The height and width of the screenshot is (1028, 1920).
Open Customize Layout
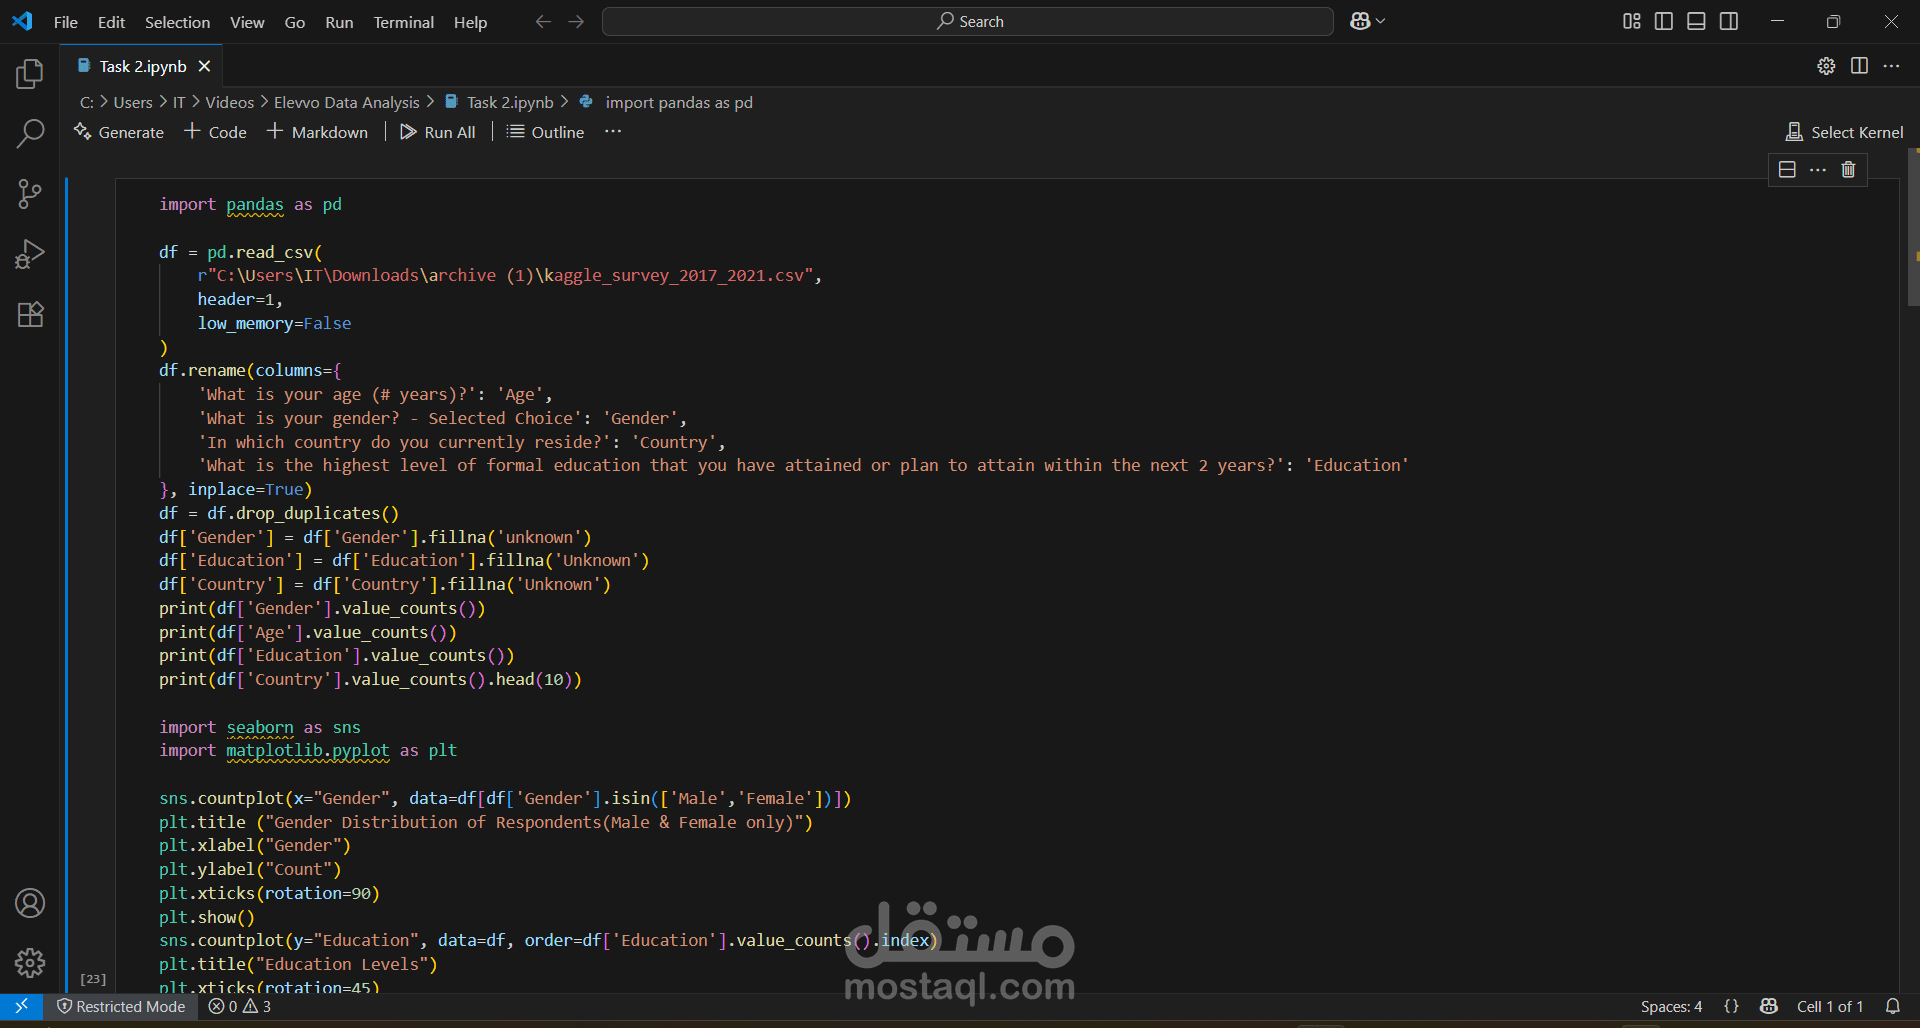click(1632, 21)
